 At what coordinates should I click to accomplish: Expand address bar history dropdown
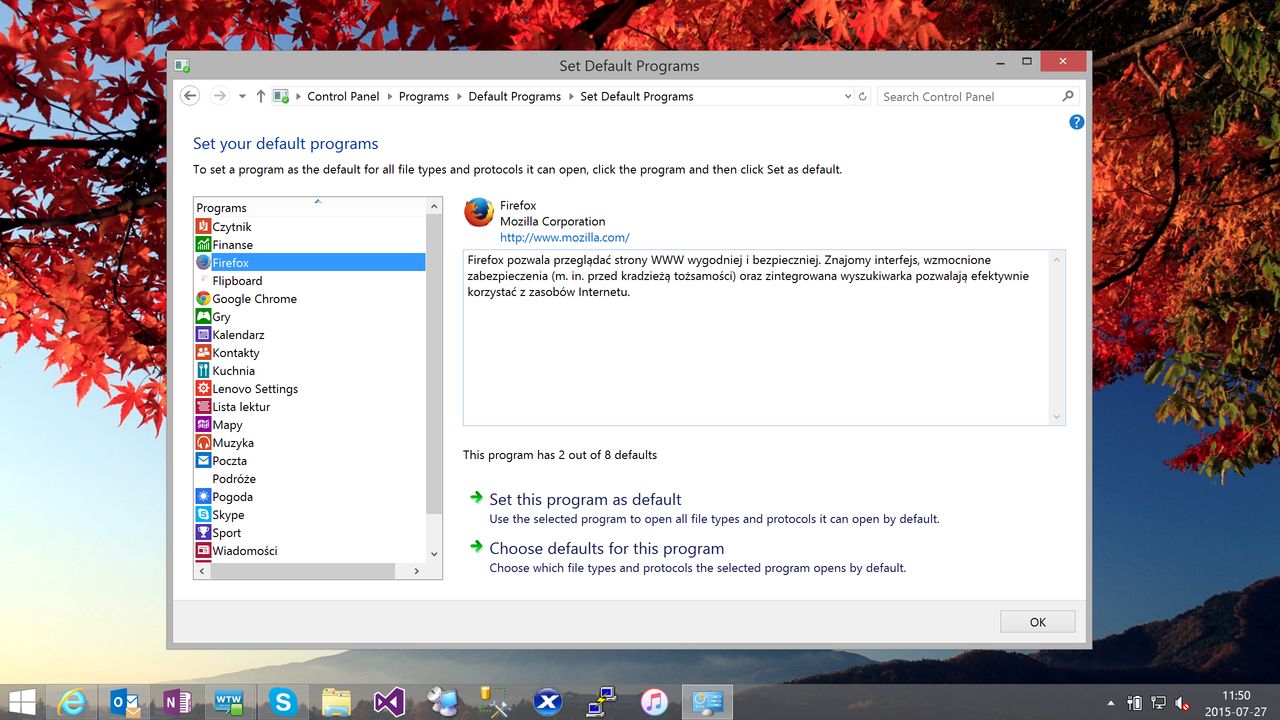848,96
